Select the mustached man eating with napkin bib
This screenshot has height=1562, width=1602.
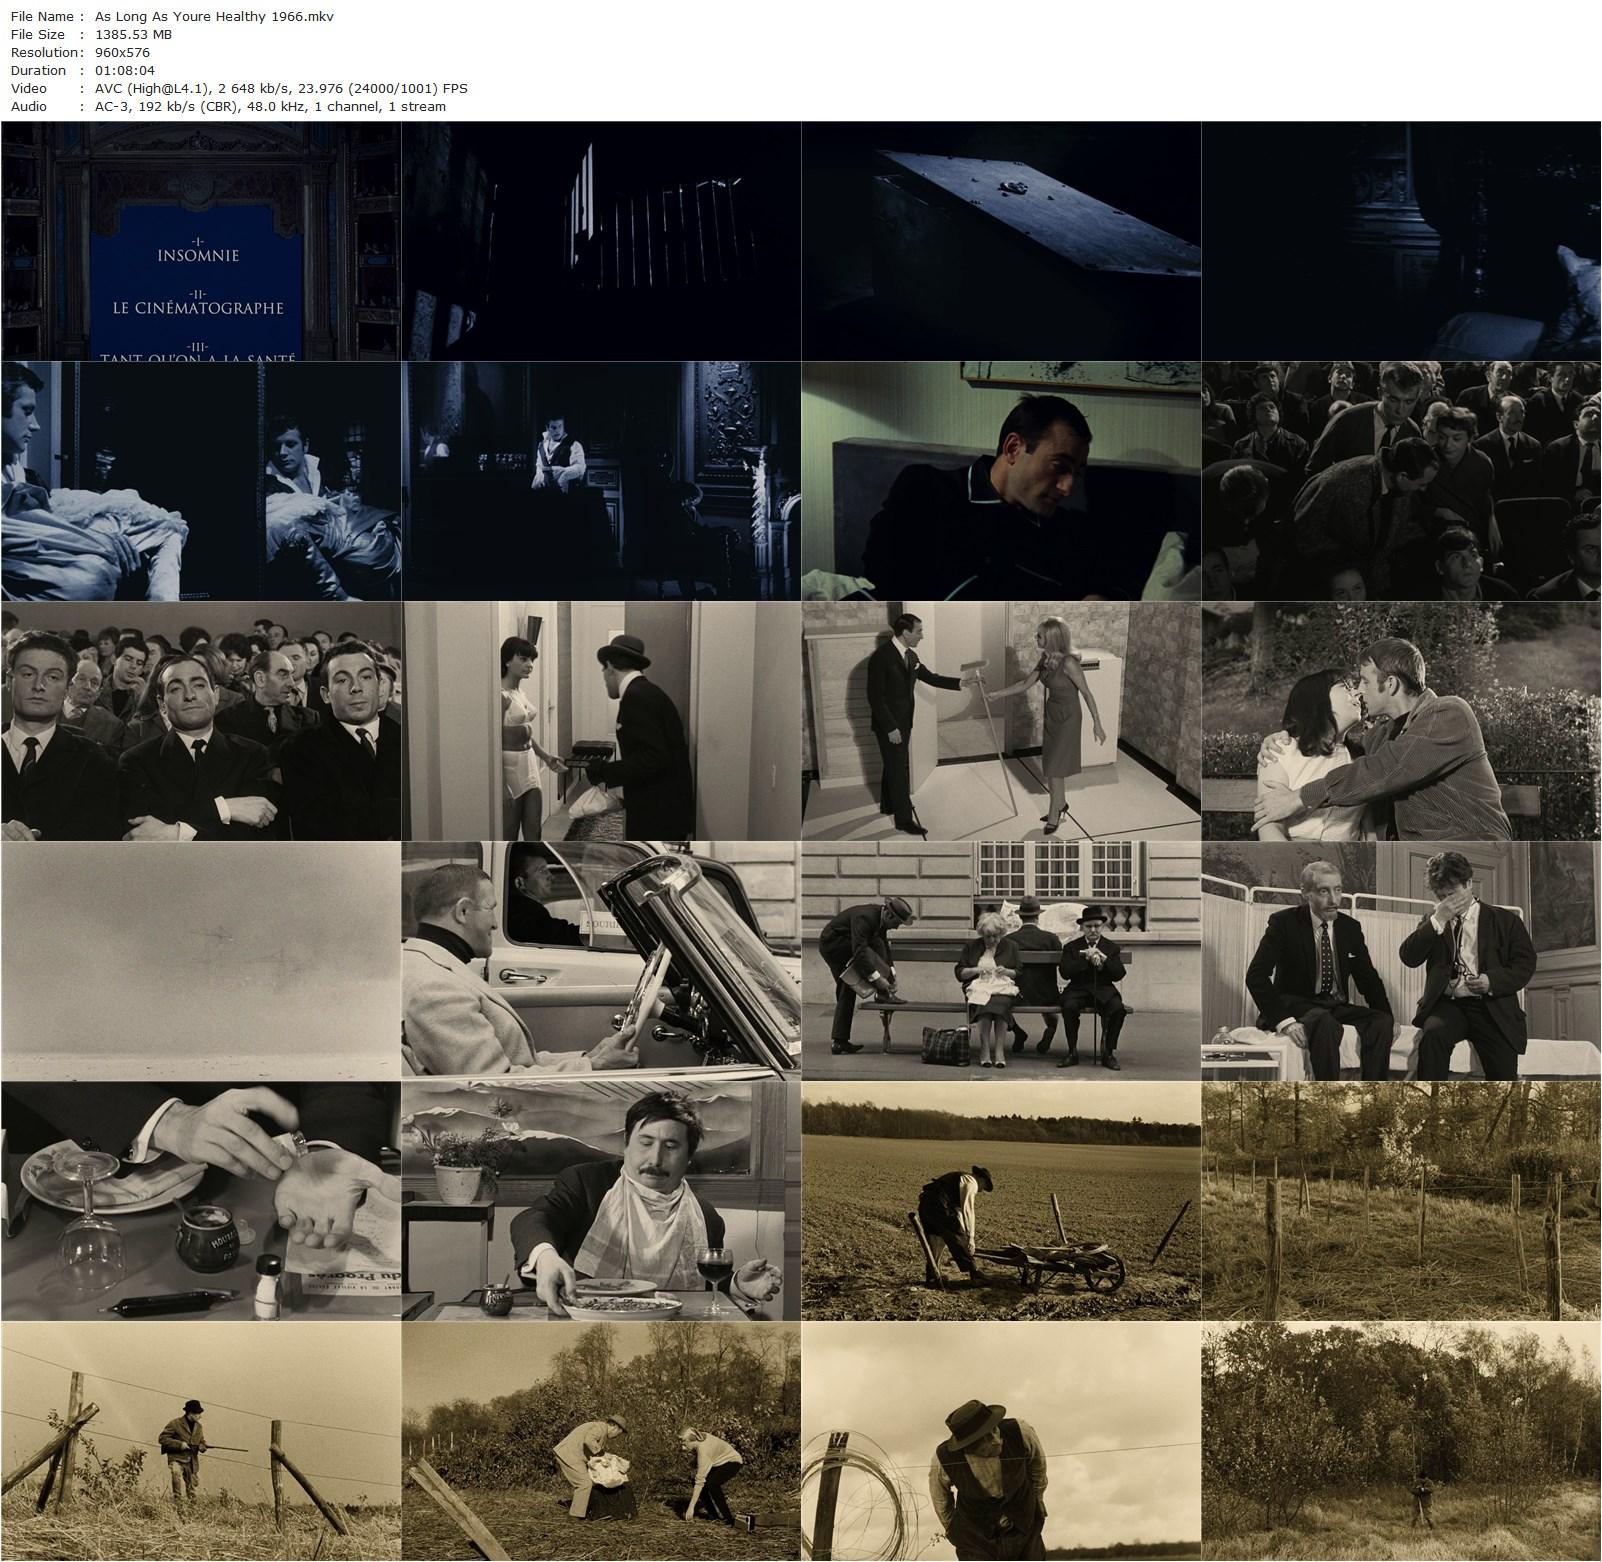(600, 1200)
